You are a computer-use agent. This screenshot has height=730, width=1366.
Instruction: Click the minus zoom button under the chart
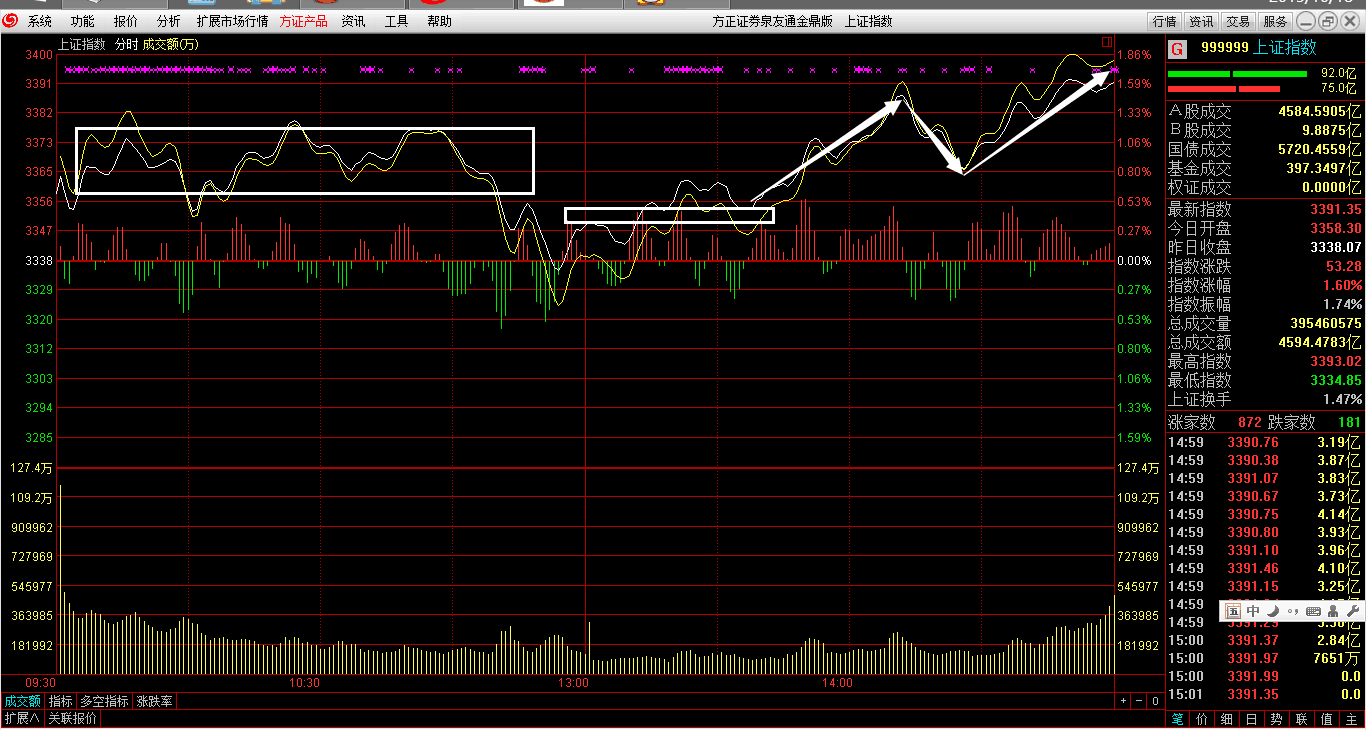point(1140,702)
